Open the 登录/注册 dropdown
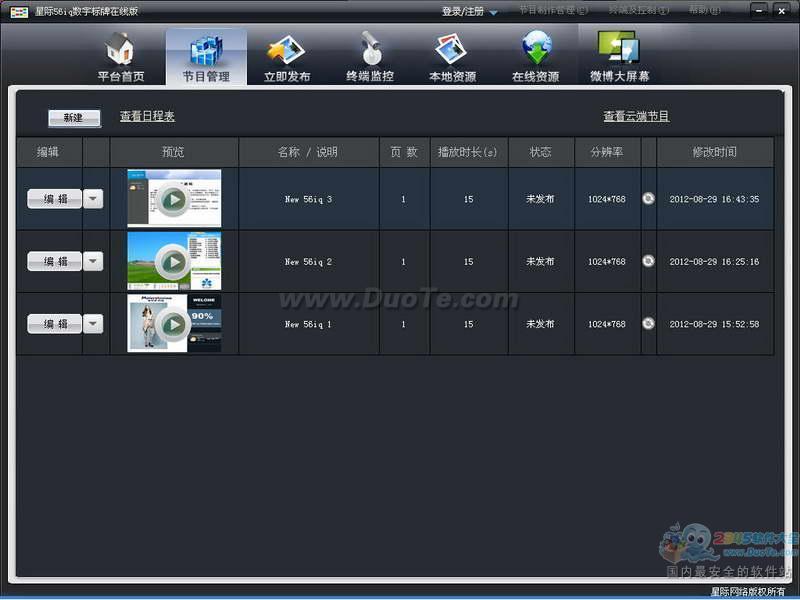The image size is (800, 600). click(470, 11)
